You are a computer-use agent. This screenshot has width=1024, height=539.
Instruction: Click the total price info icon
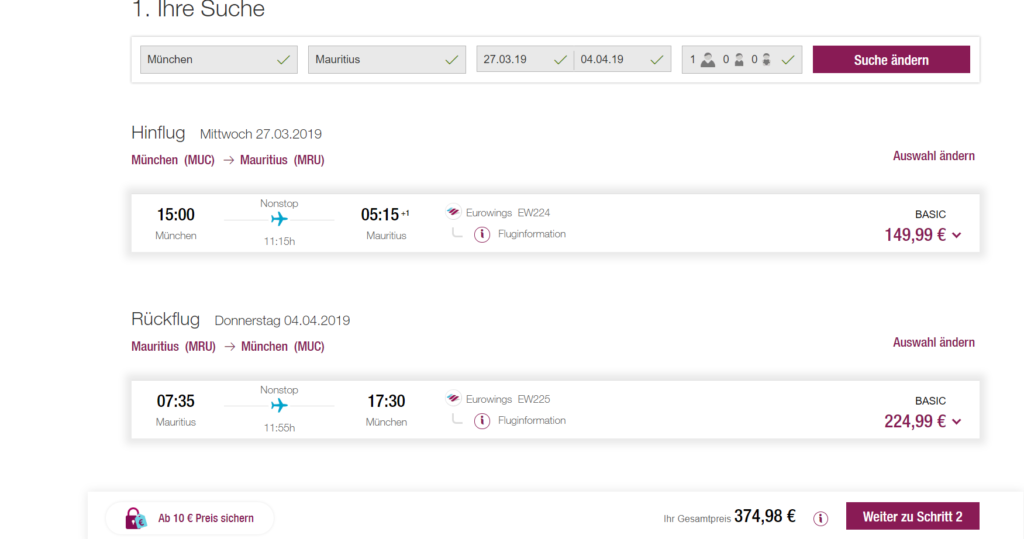pos(821,518)
